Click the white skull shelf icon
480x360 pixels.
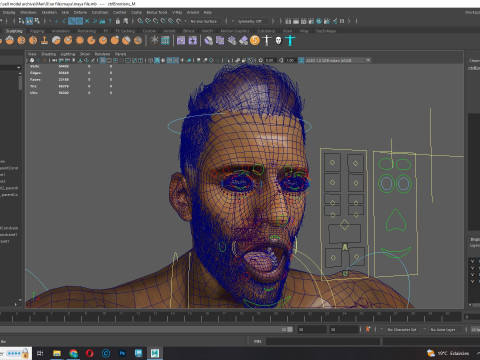coord(278,41)
